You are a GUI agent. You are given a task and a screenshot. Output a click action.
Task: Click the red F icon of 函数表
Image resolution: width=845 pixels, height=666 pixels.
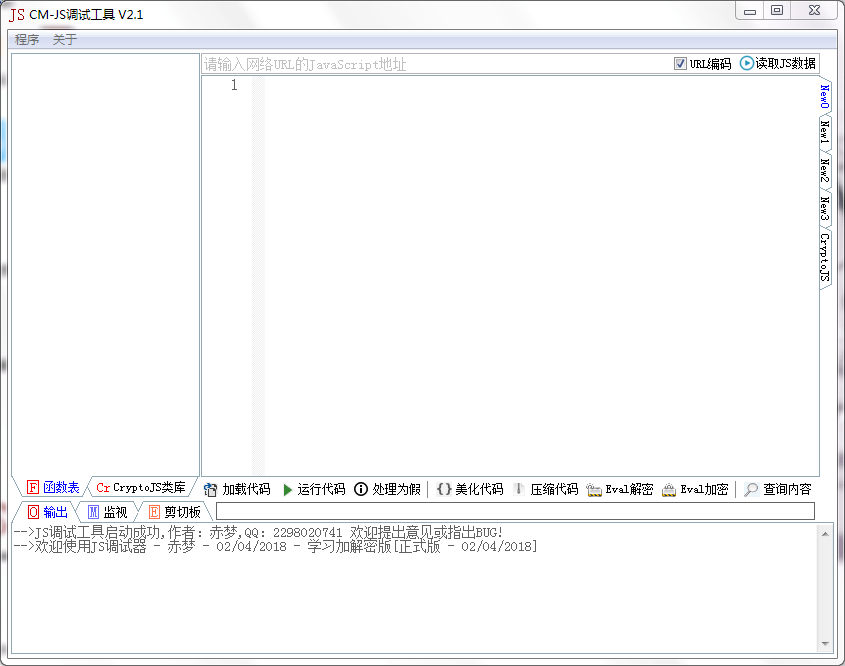pos(33,488)
